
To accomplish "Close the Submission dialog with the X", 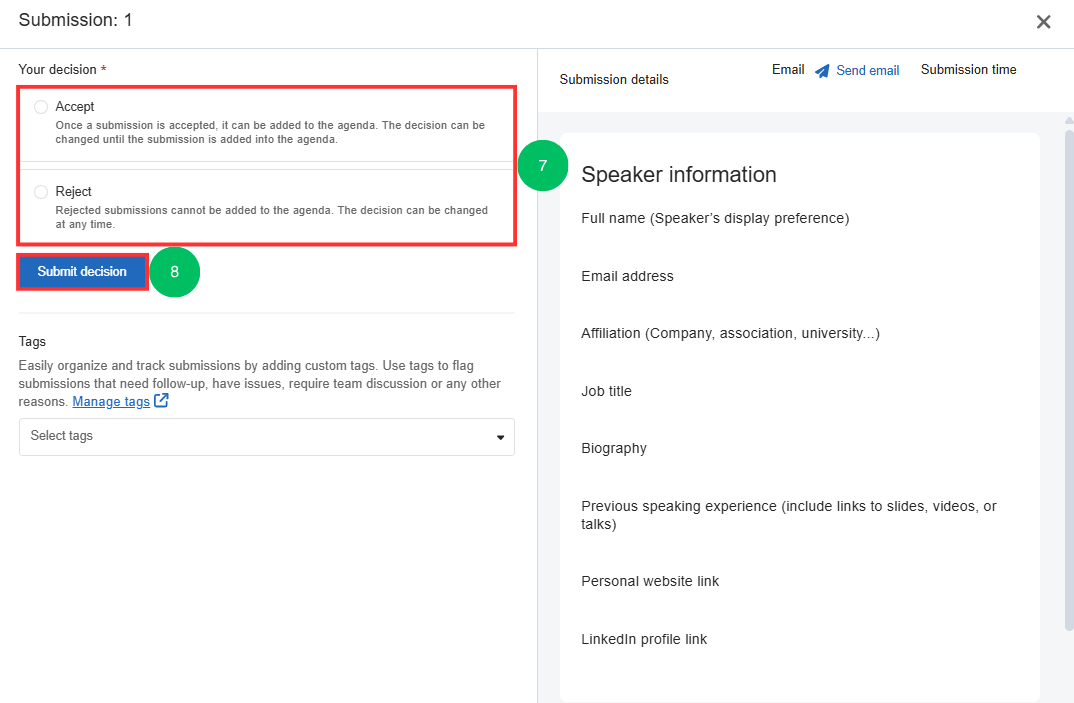I will tap(1043, 22).
